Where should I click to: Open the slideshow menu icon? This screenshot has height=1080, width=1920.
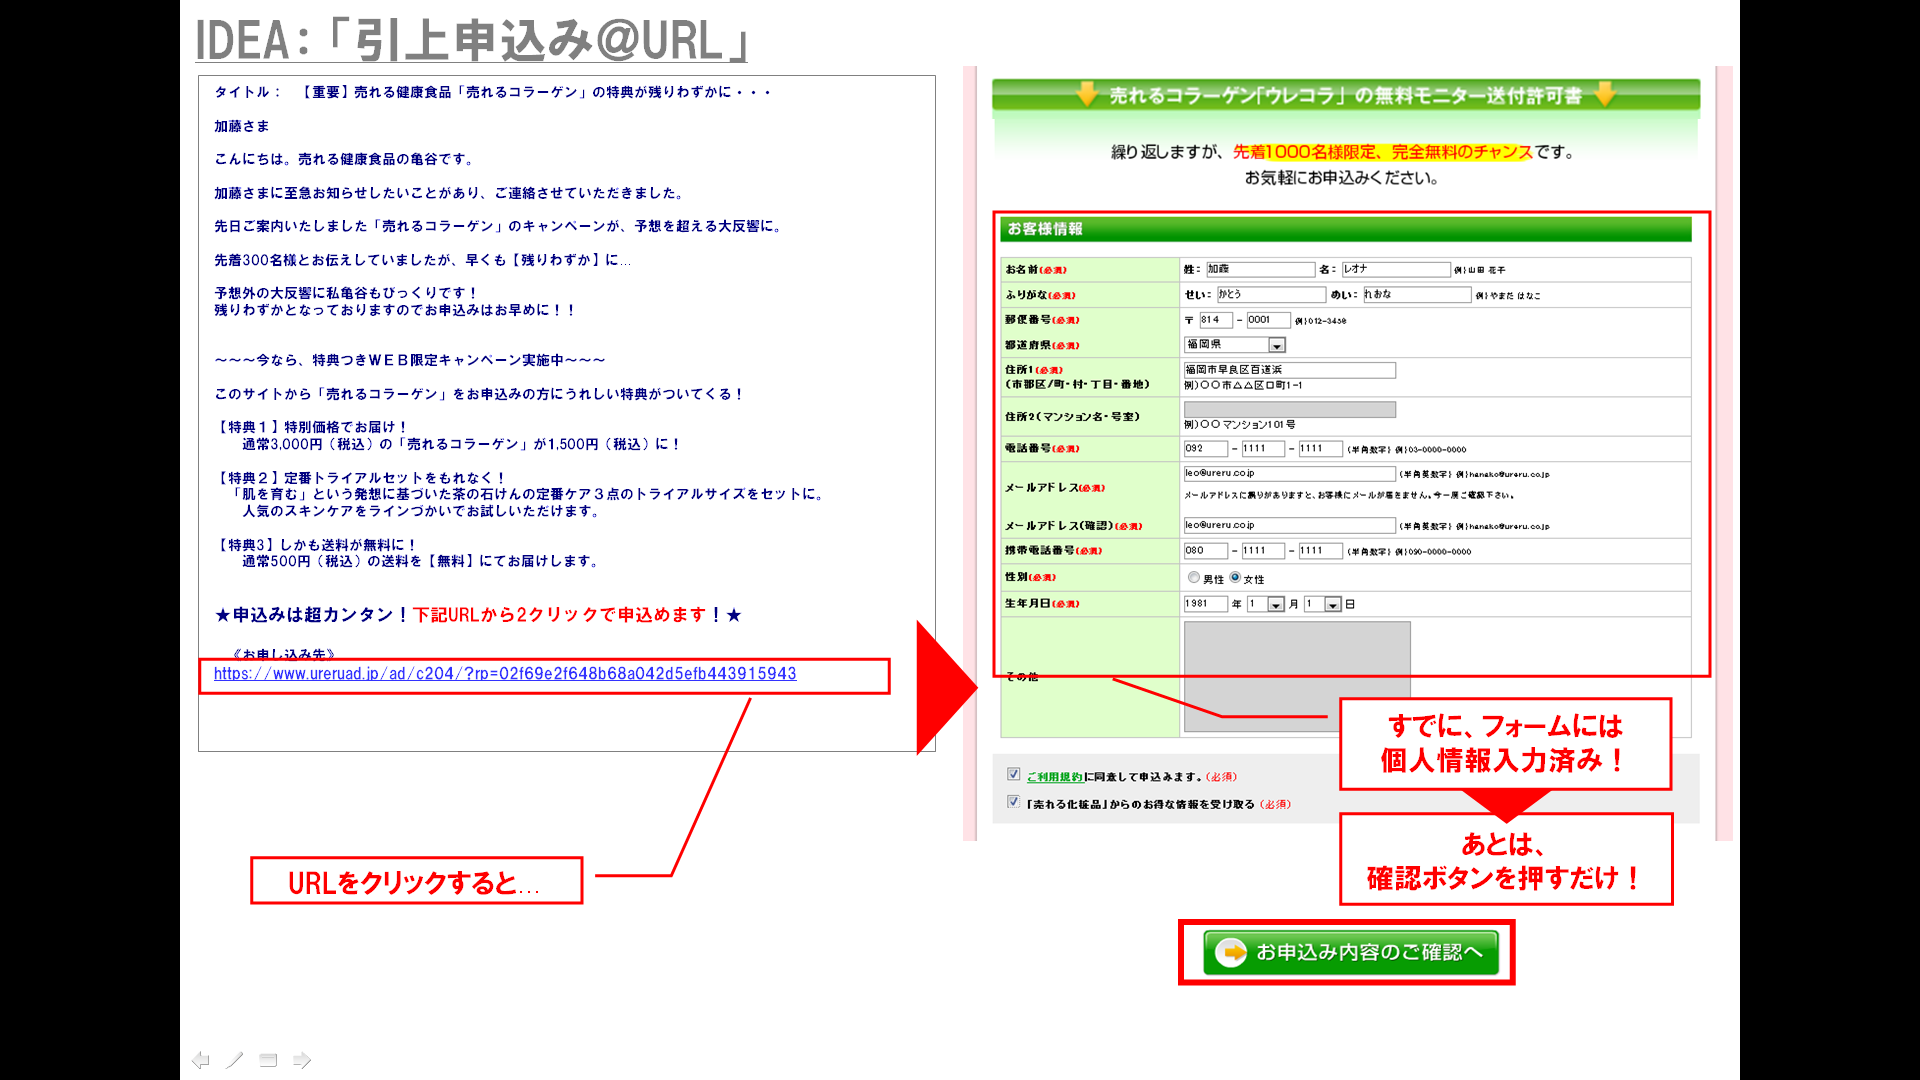tap(268, 1060)
